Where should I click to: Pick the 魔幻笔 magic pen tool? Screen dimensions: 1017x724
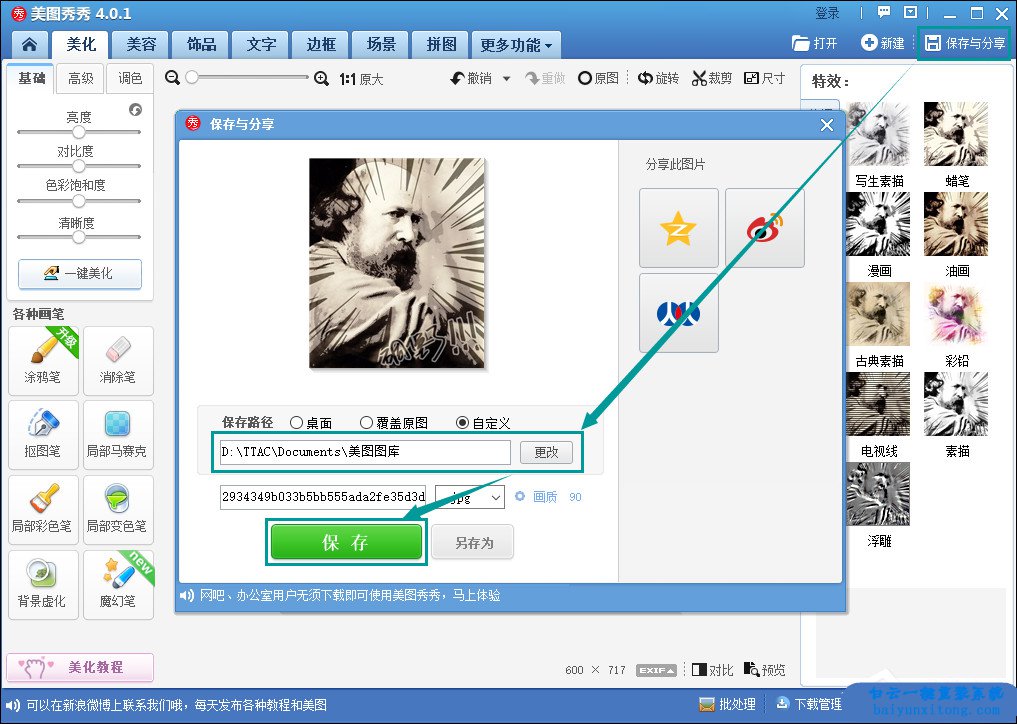[x=118, y=583]
